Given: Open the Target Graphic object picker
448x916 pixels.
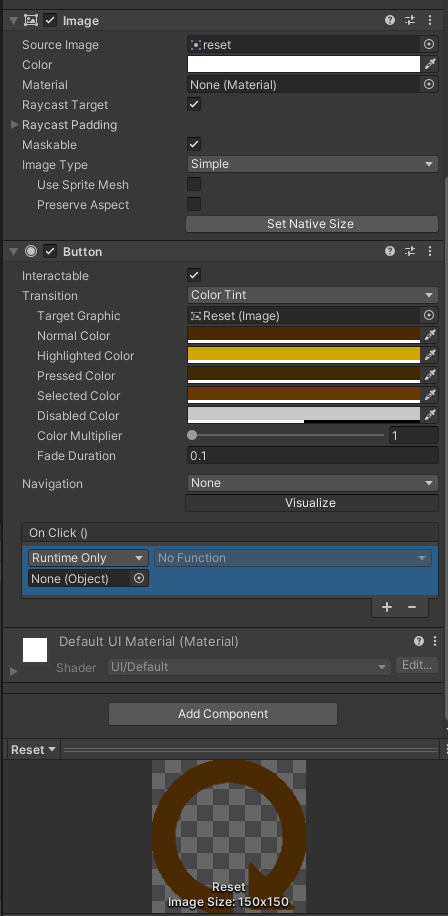Looking at the screenshot, I should tap(429, 315).
